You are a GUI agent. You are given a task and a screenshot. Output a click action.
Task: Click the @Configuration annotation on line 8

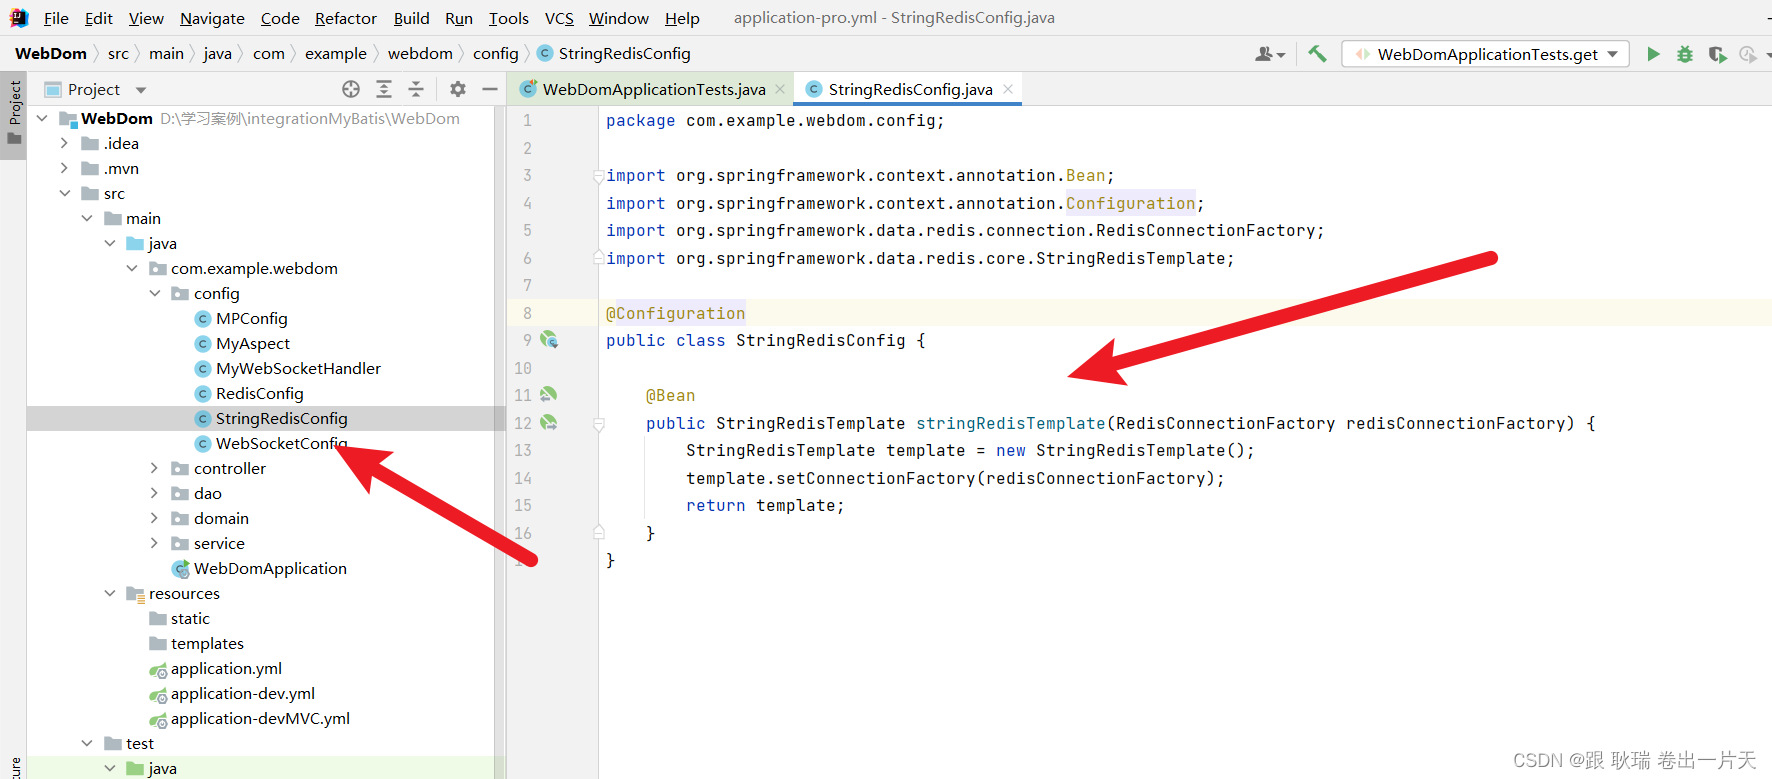coord(675,313)
